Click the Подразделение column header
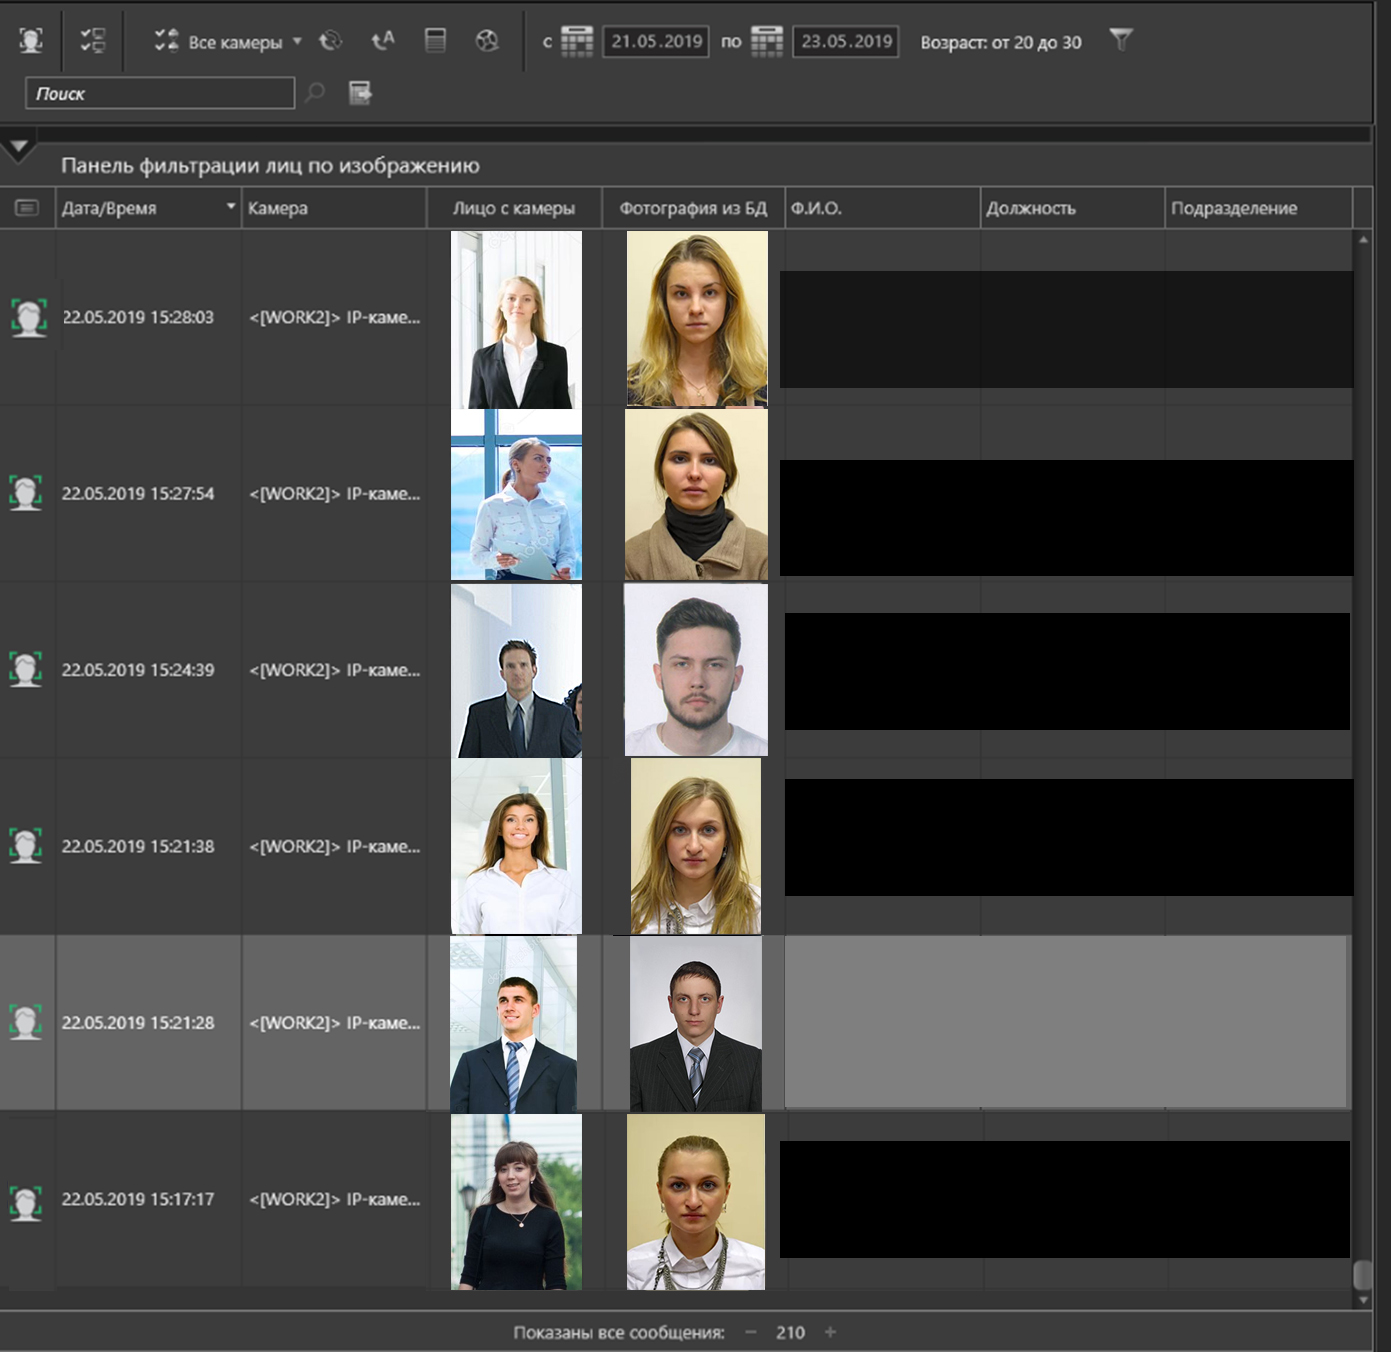Image resolution: width=1391 pixels, height=1352 pixels. click(1258, 208)
